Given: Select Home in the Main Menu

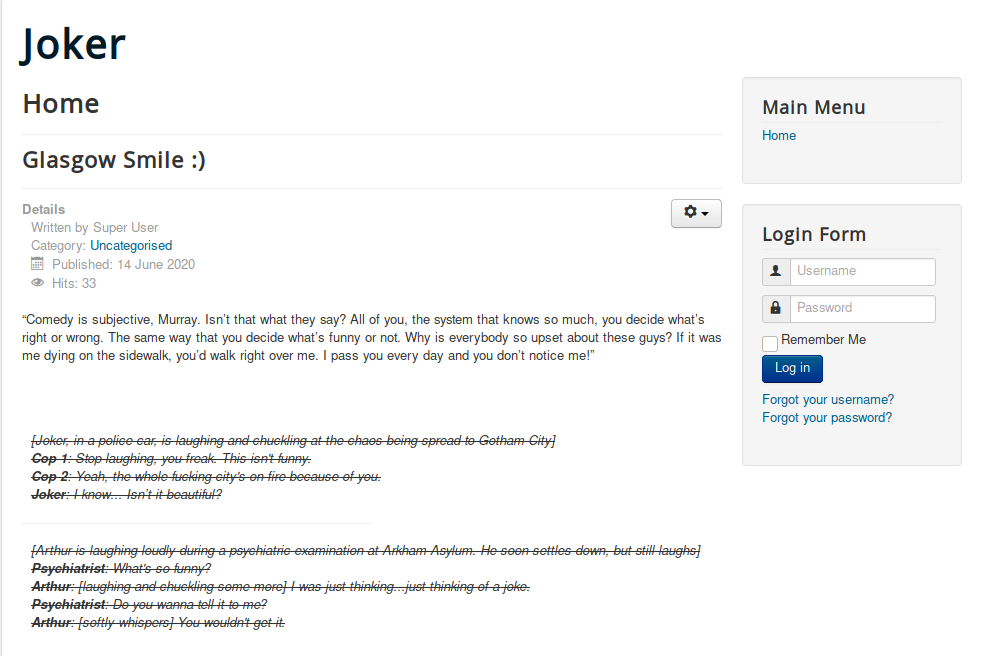Looking at the screenshot, I should coord(779,135).
